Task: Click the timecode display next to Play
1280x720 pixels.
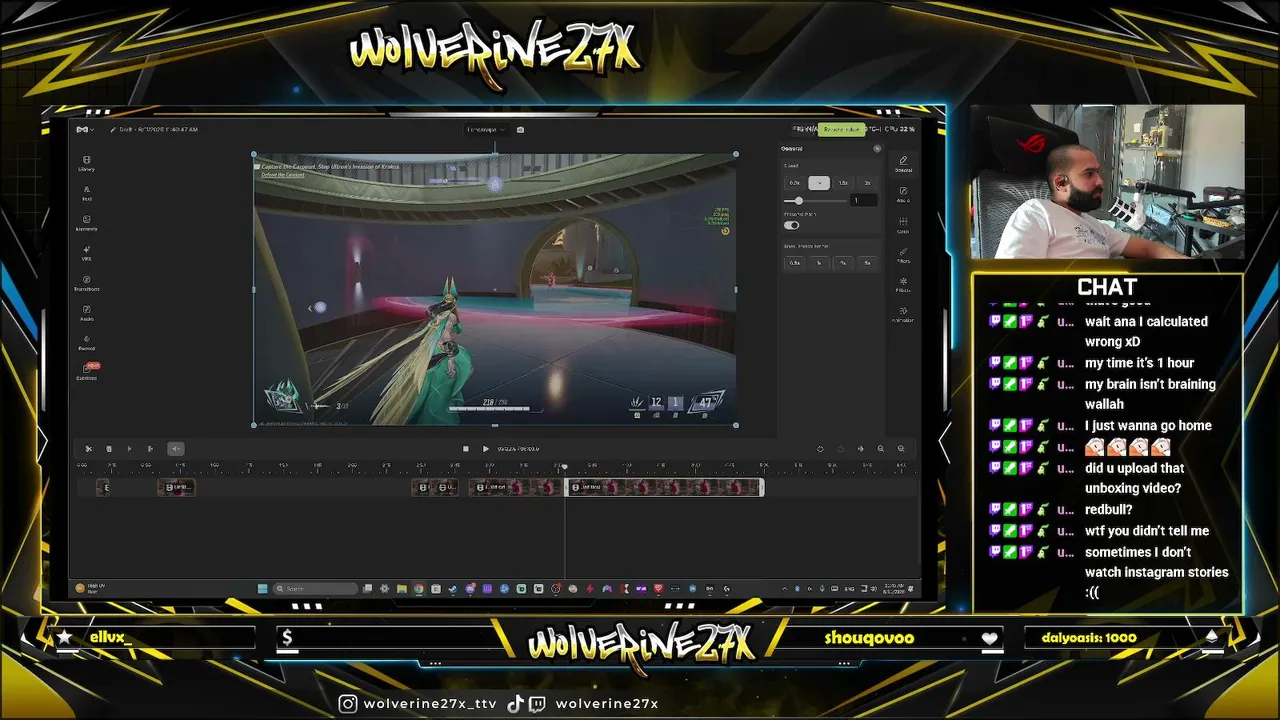Action: click(518, 449)
